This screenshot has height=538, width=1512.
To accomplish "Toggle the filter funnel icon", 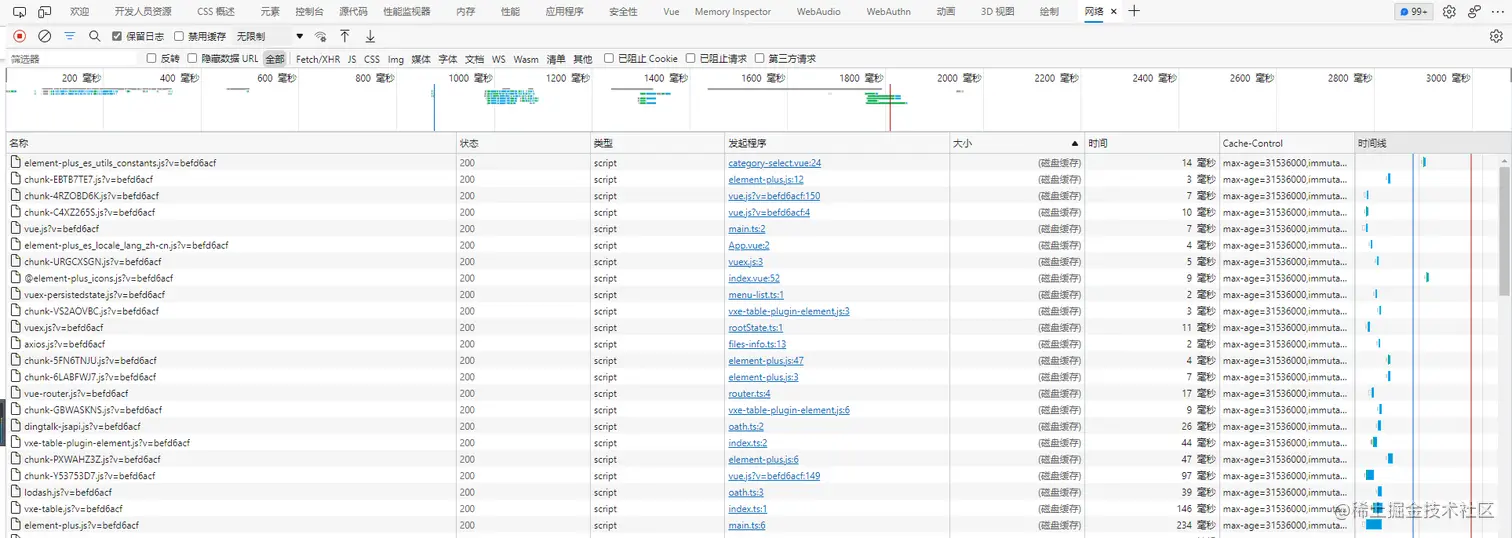I will (x=69, y=36).
